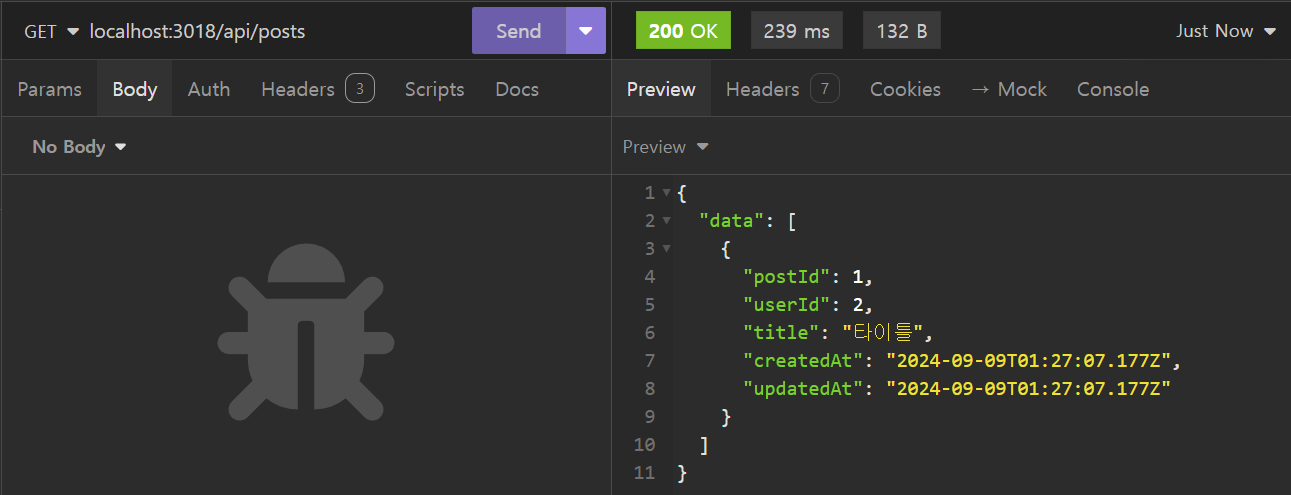Click the Send button
The image size is (1291, 495).
point(518,31)
